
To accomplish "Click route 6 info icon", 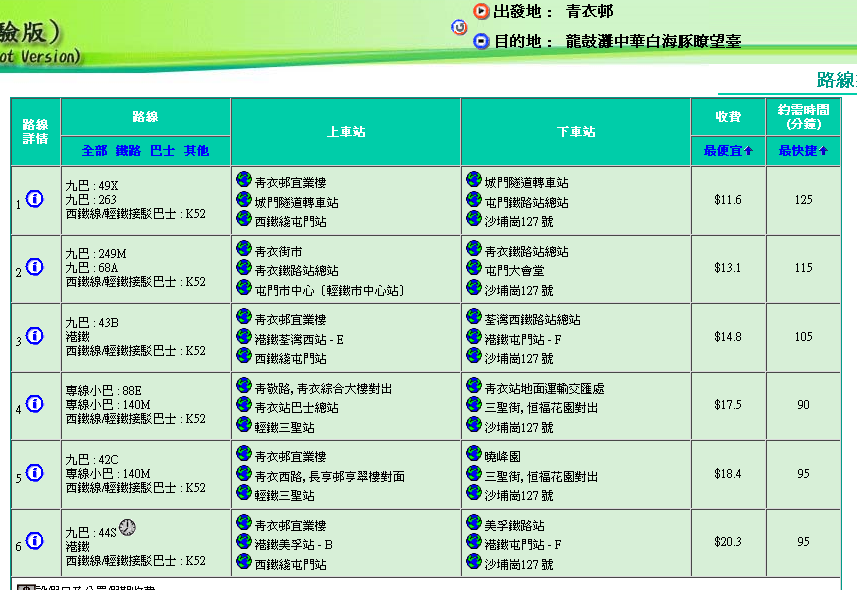I will tap(35, 541).
